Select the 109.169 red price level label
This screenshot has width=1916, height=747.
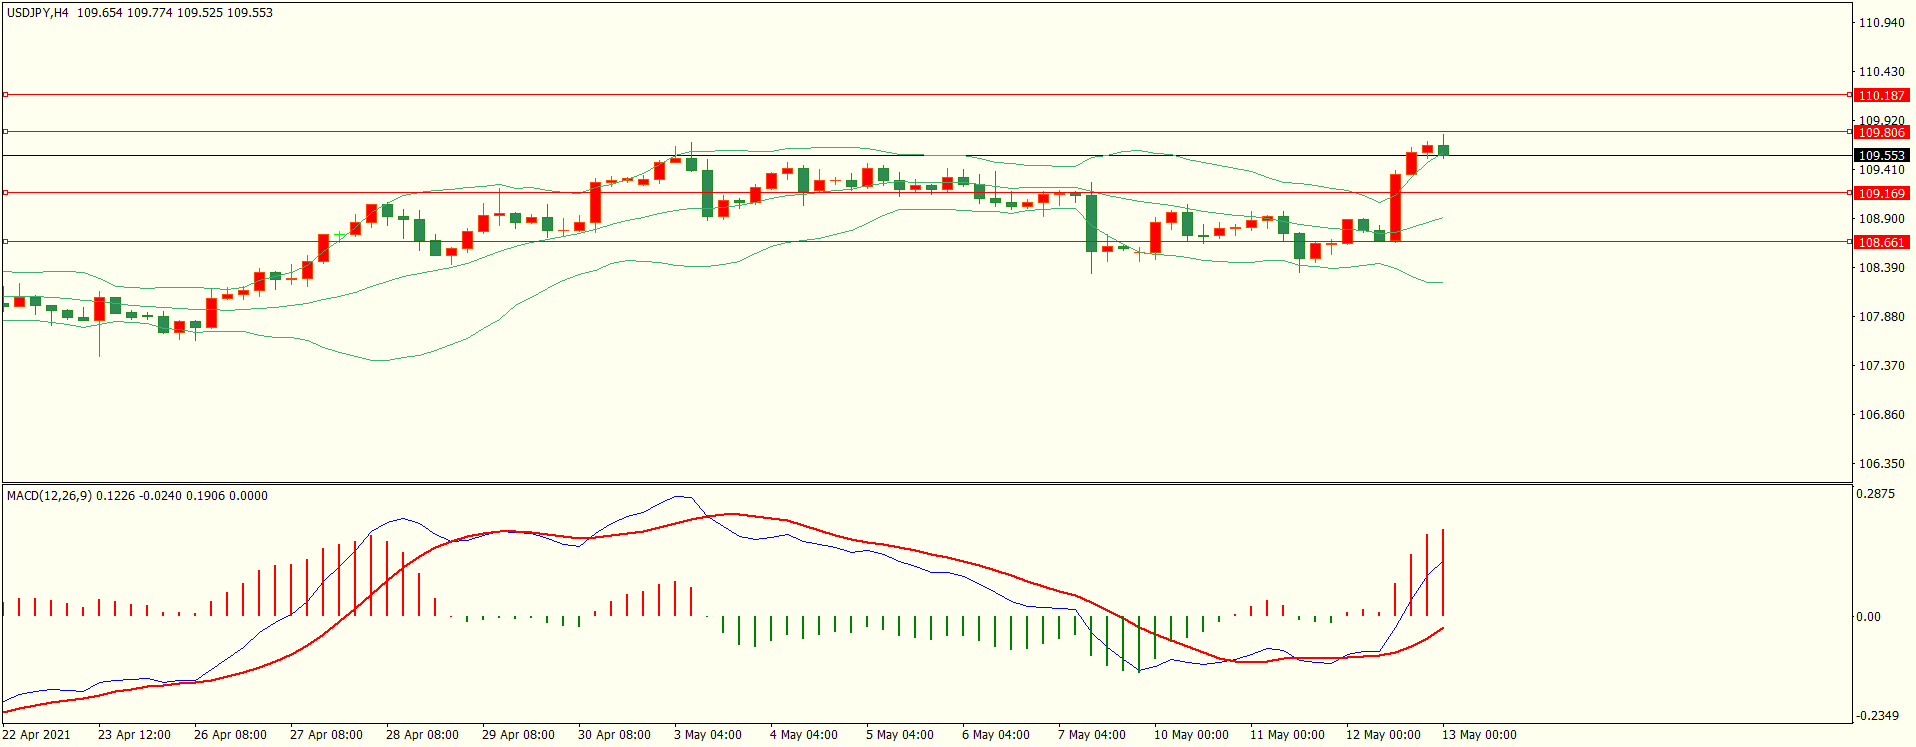[x=1881, y=193]
